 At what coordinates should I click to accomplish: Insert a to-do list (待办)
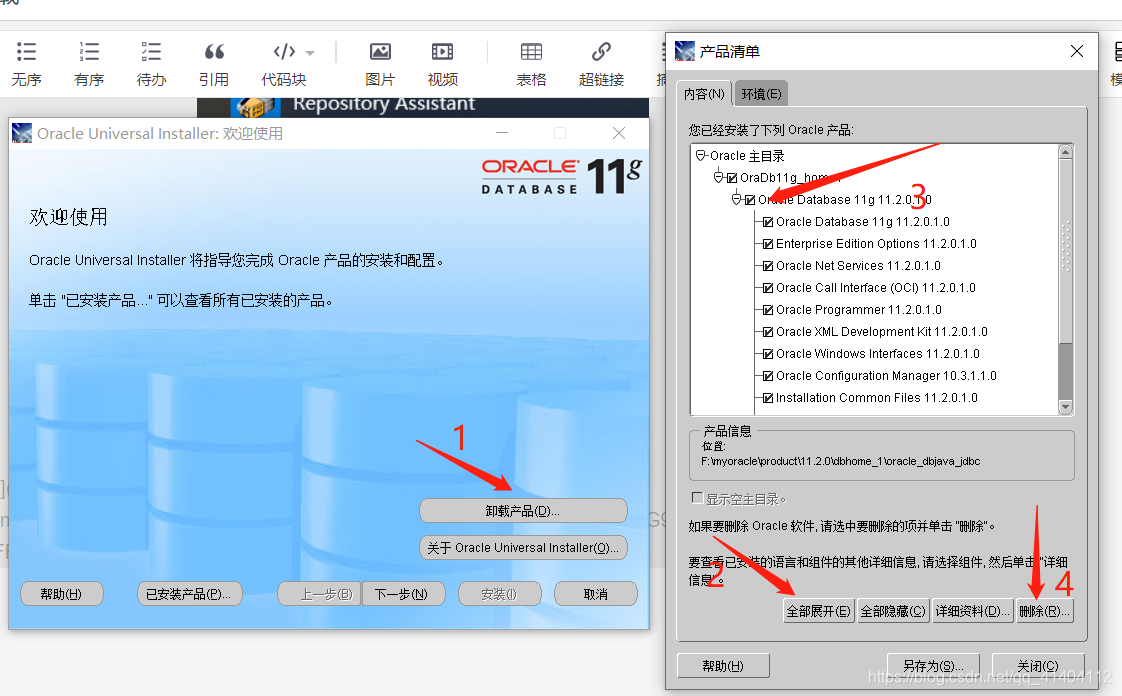151,63
